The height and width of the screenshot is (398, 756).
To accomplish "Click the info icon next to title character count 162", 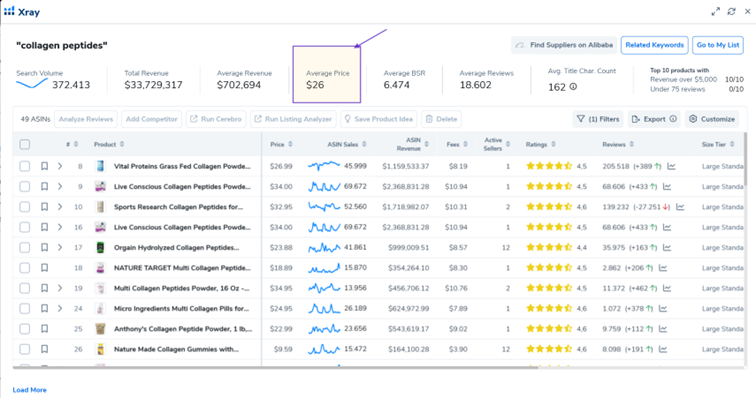I will pos(573,87).
